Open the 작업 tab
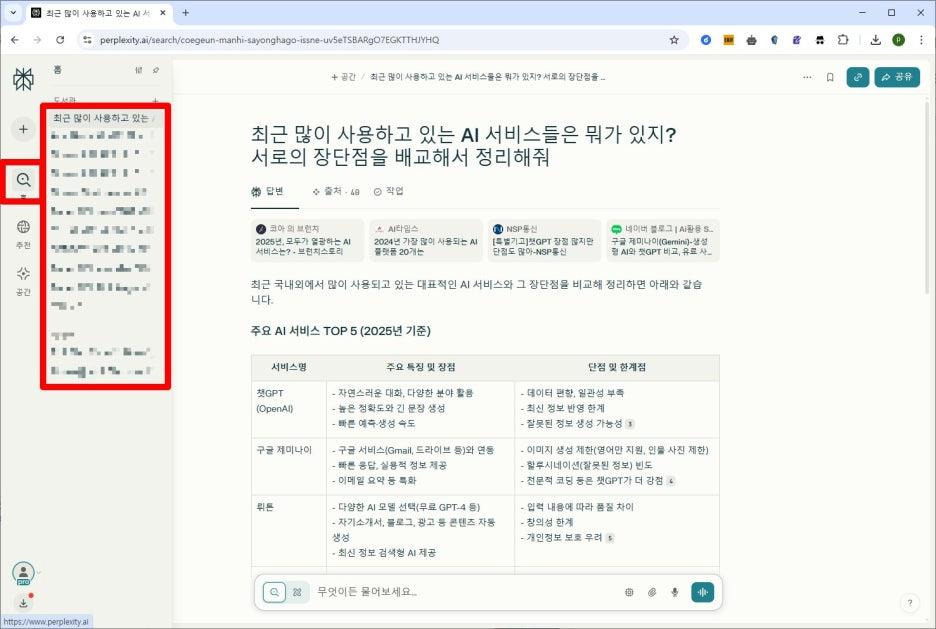 tap(389, 191)
